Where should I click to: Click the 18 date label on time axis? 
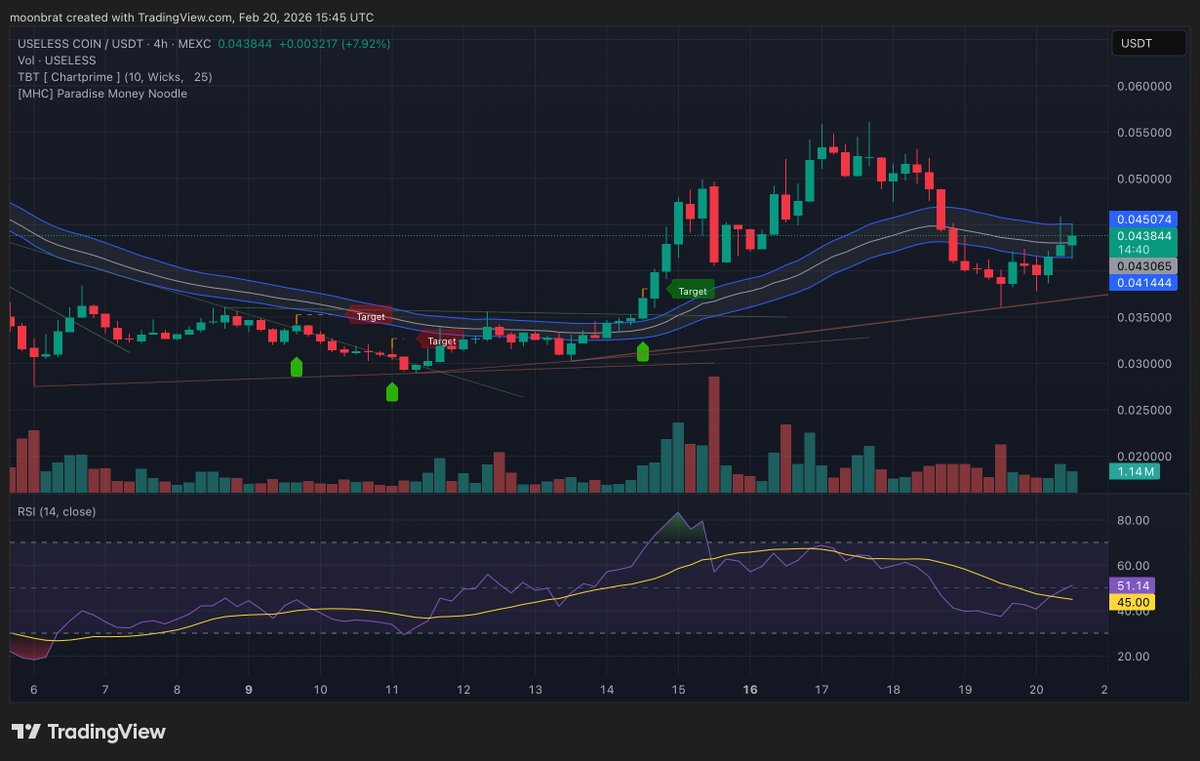click(x=893, y=690)
